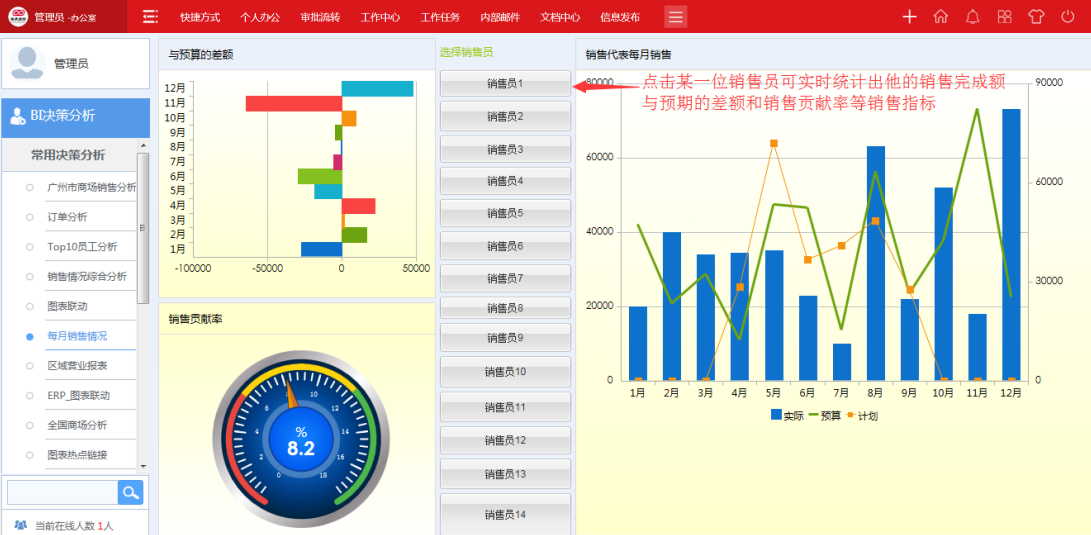Screen dimensions: 1091x535
Task: Select the Top10员工分析 sidebar item
Action: (82, 247)
